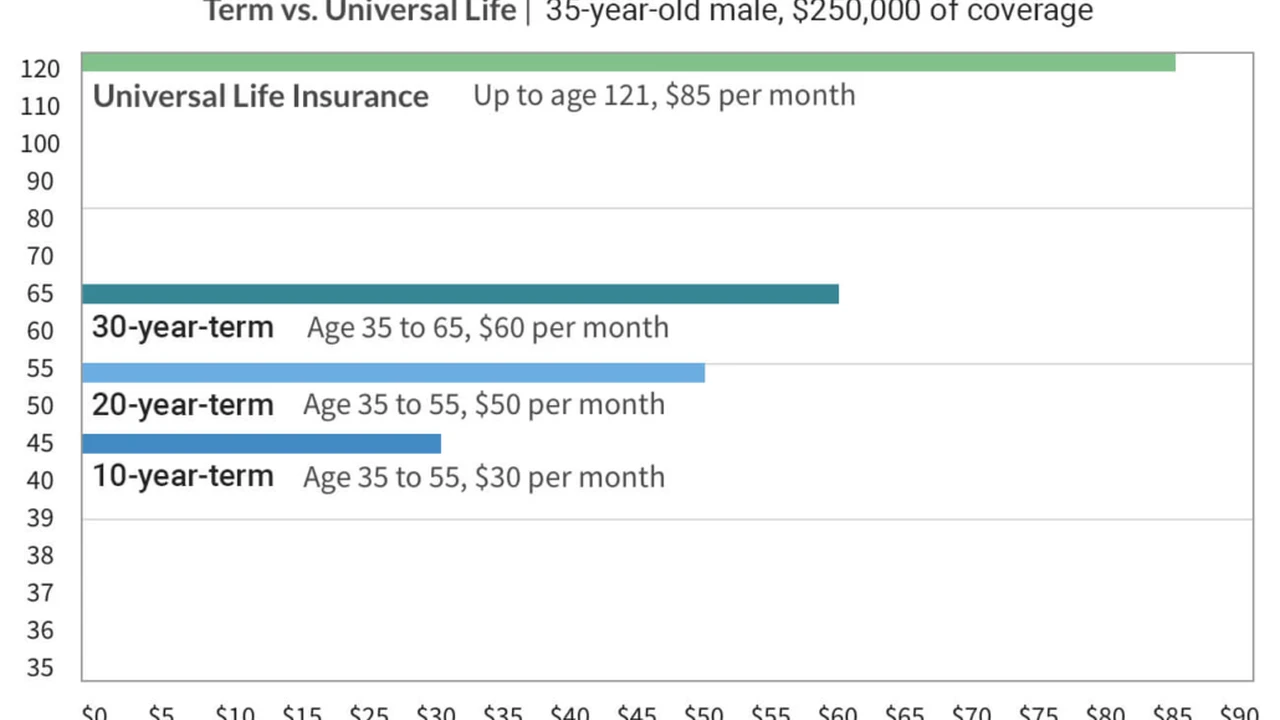Click the "Term vs. Universal Life" chart title
Image resolution: width=1280 pixels, height=720 pixels.
point(360,12)
